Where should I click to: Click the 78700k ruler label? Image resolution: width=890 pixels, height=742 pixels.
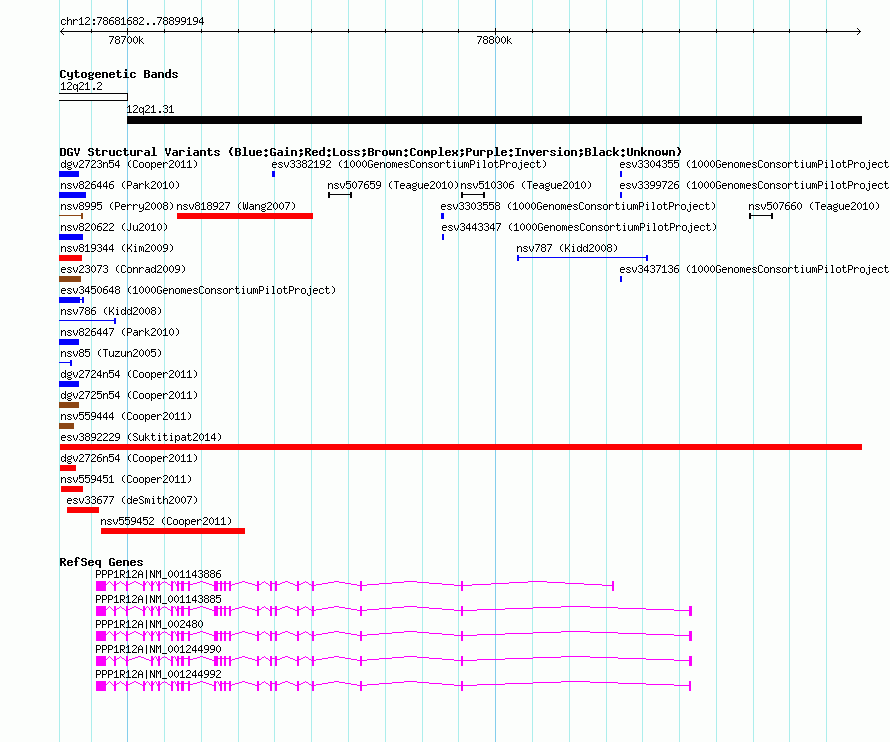click(126, 40)
